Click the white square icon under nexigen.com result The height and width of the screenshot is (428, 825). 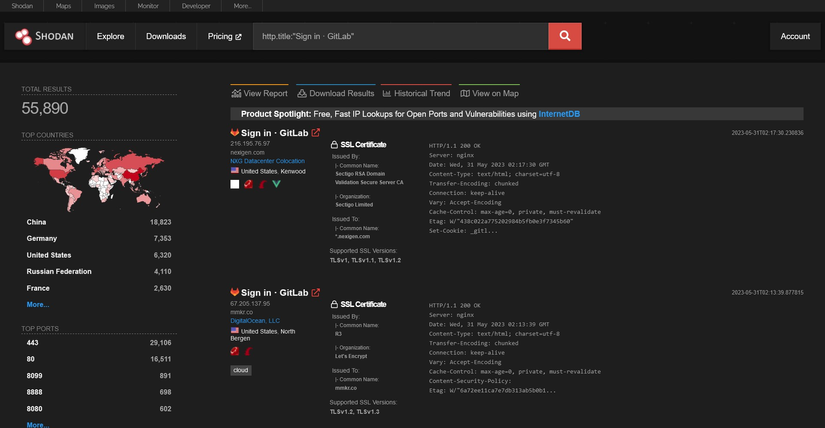235,184
